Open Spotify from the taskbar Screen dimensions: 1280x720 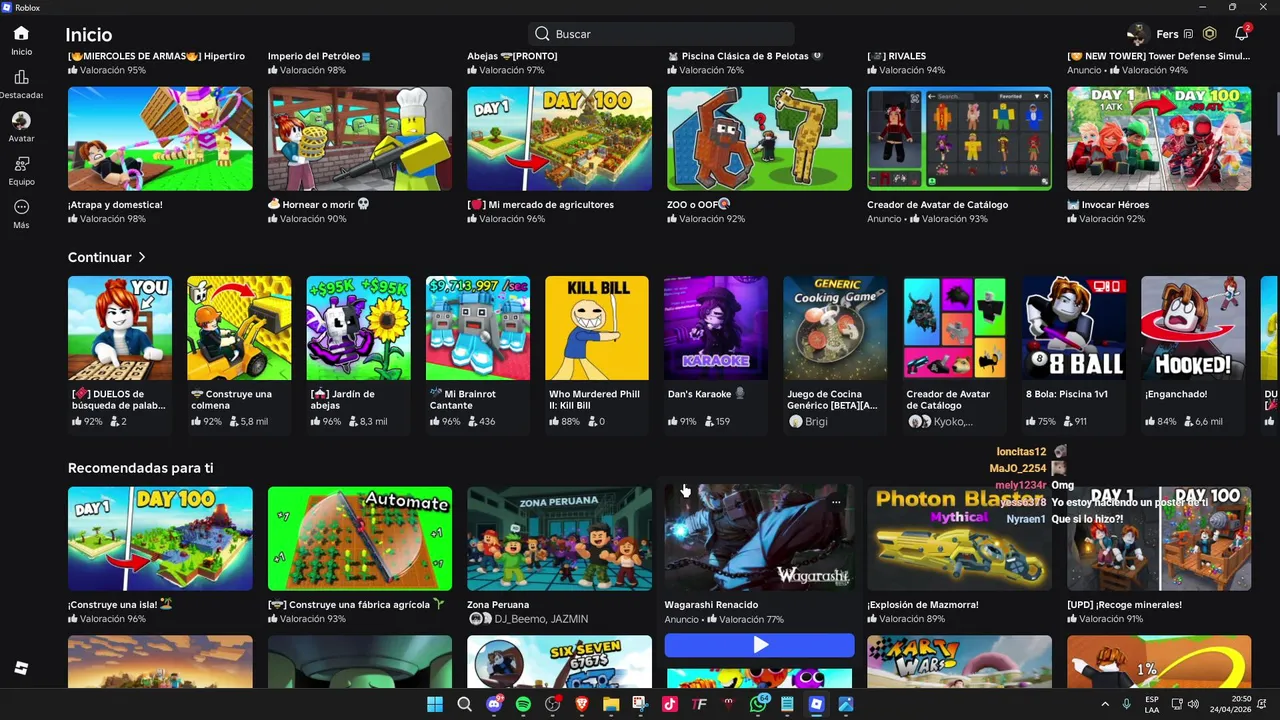click(x=523, y=704)
